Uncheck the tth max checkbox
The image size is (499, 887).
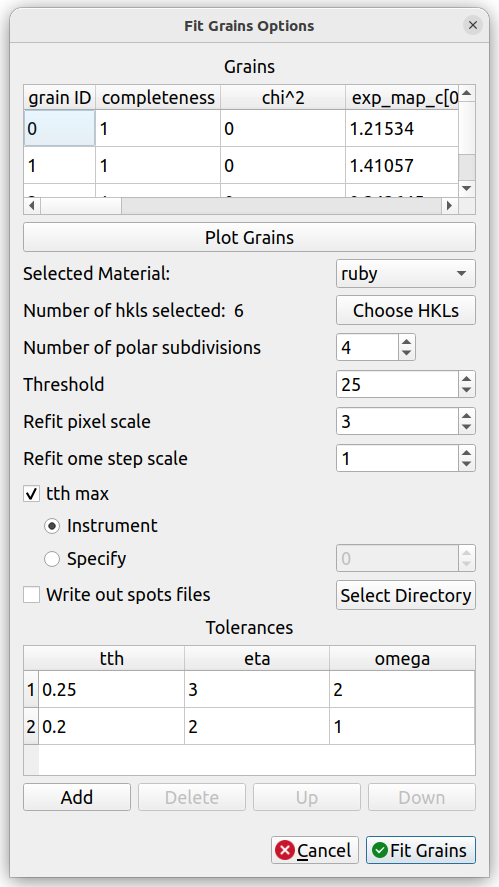(x=32, y=494)
